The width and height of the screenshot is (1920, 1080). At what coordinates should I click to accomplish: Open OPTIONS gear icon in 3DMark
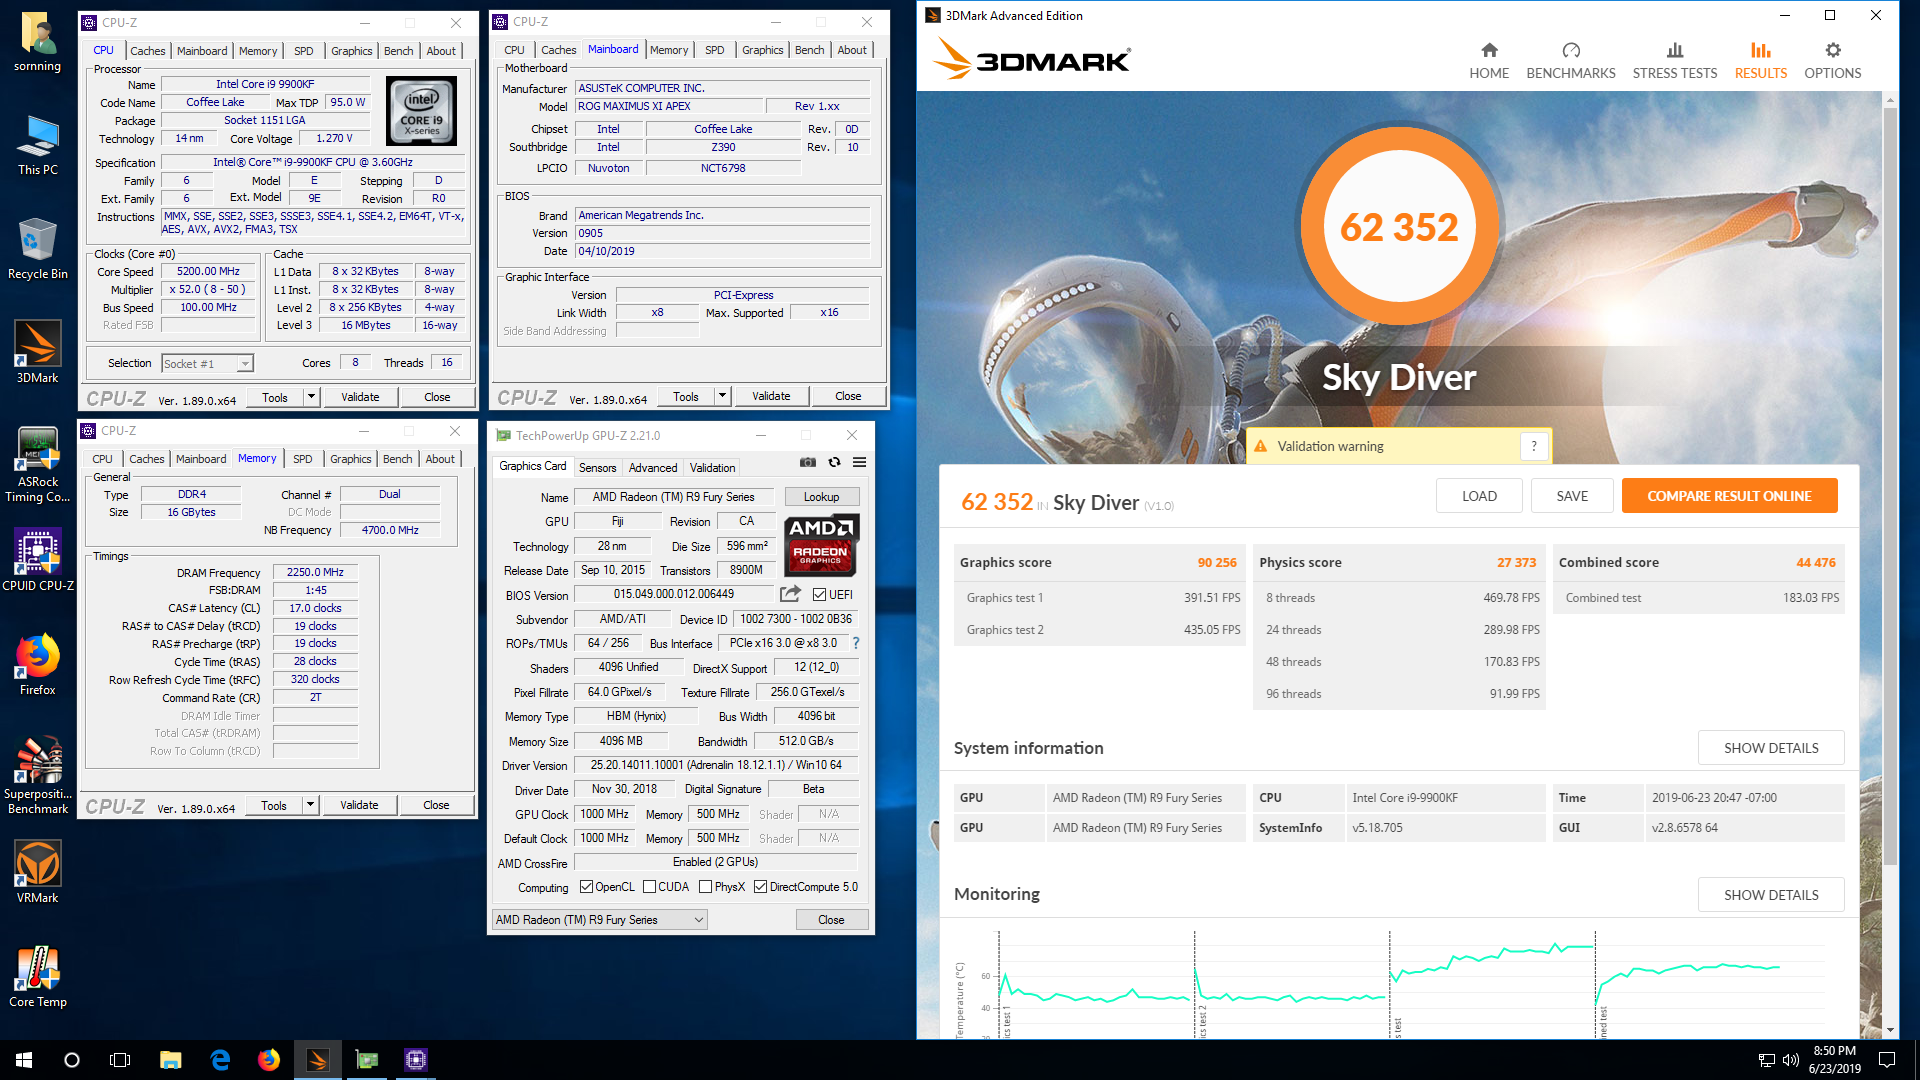[1832, 50]
